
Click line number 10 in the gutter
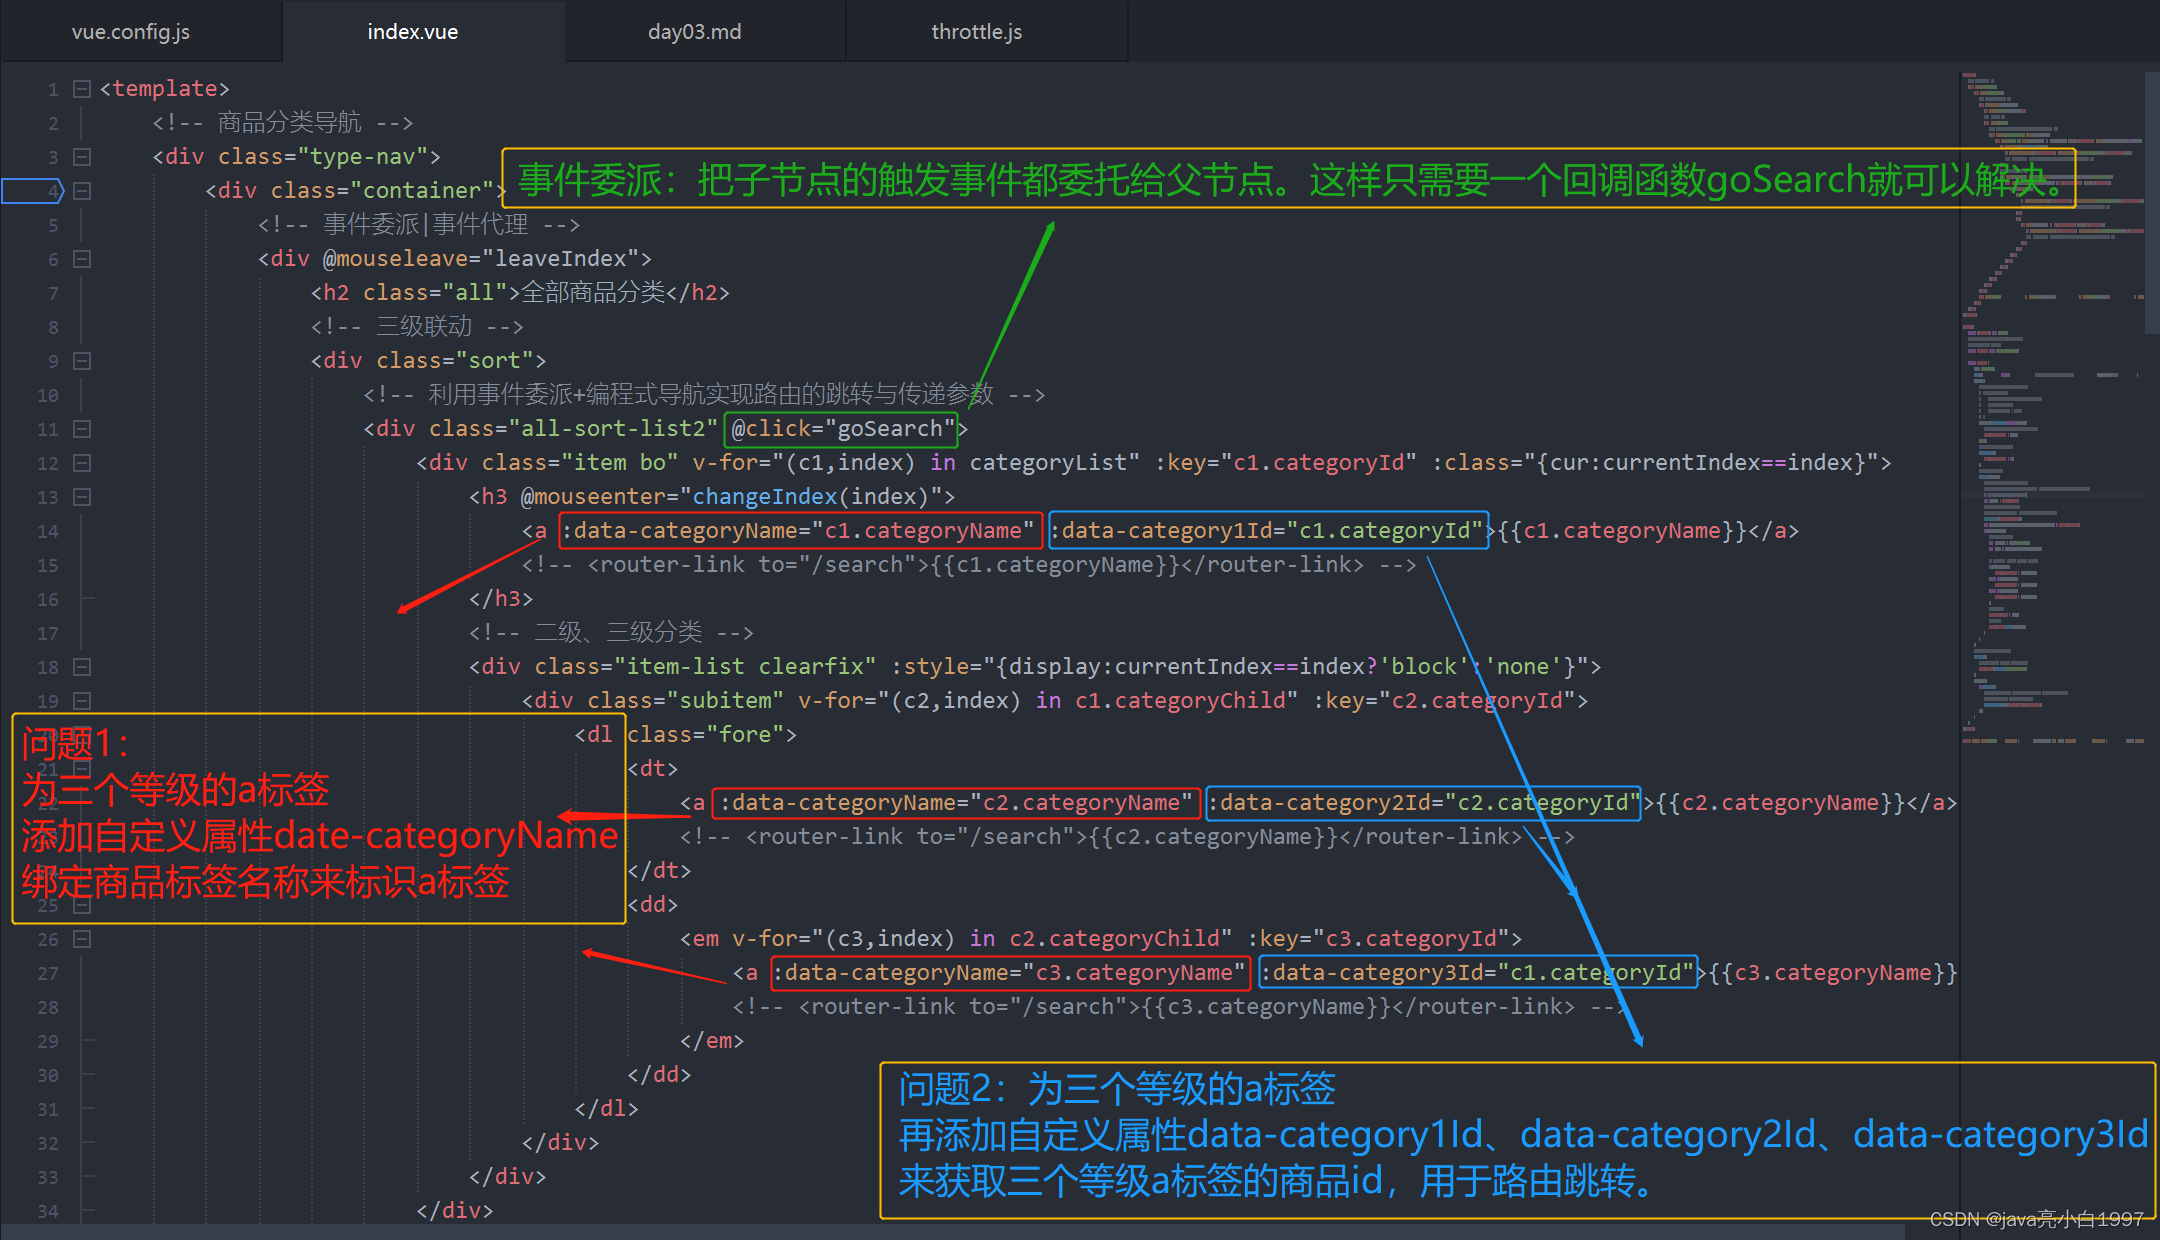pyautogui.click(x=48, y=396)
